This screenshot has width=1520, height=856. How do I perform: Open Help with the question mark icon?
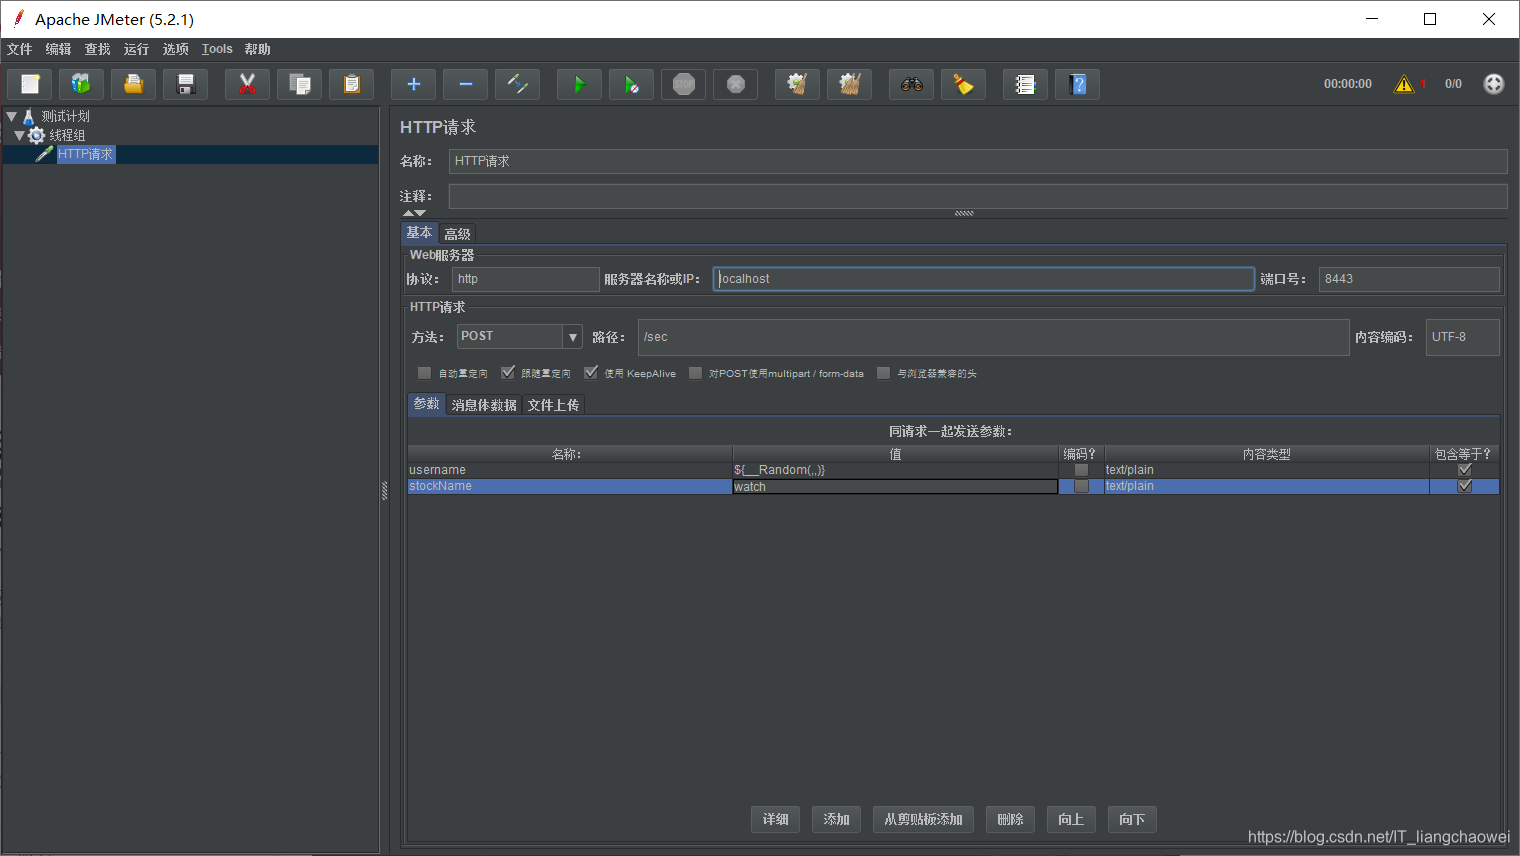[1077, 85]
